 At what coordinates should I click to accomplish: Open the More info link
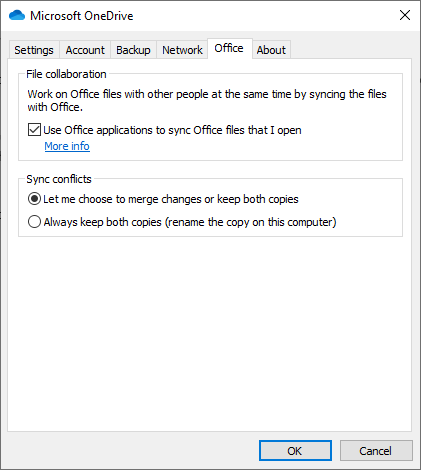coord(67,146)
